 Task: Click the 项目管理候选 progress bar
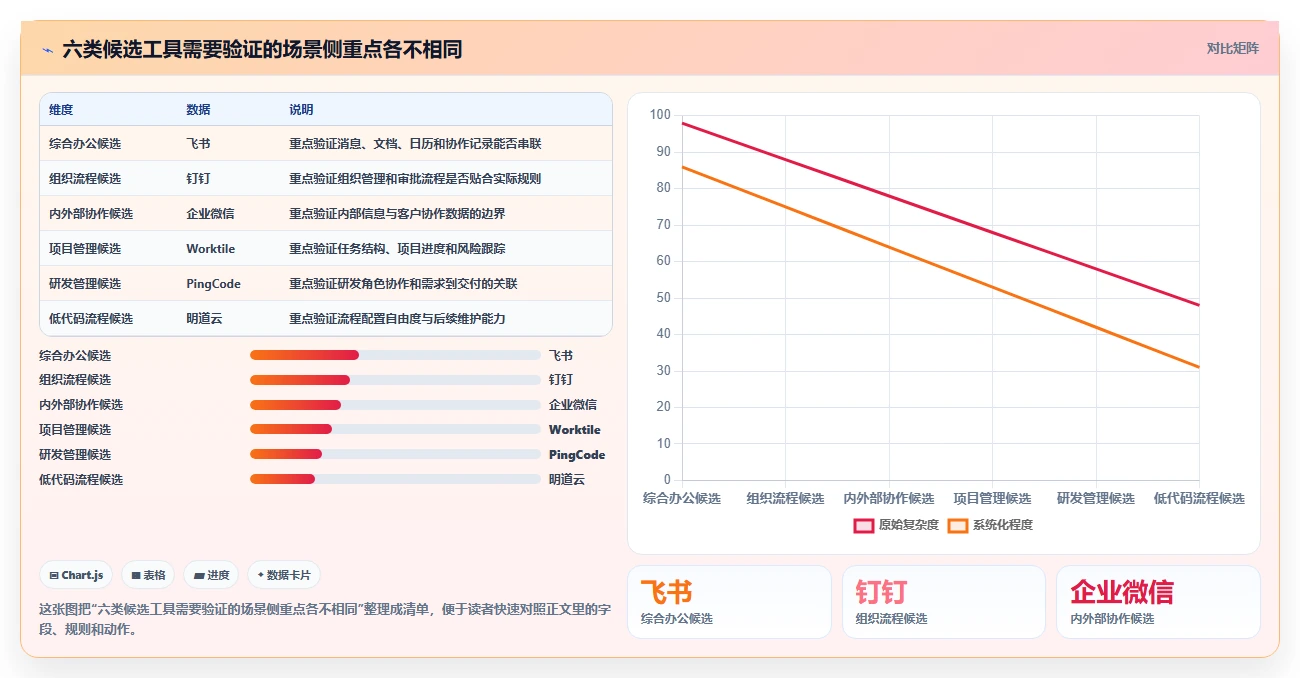pos(395,429)
